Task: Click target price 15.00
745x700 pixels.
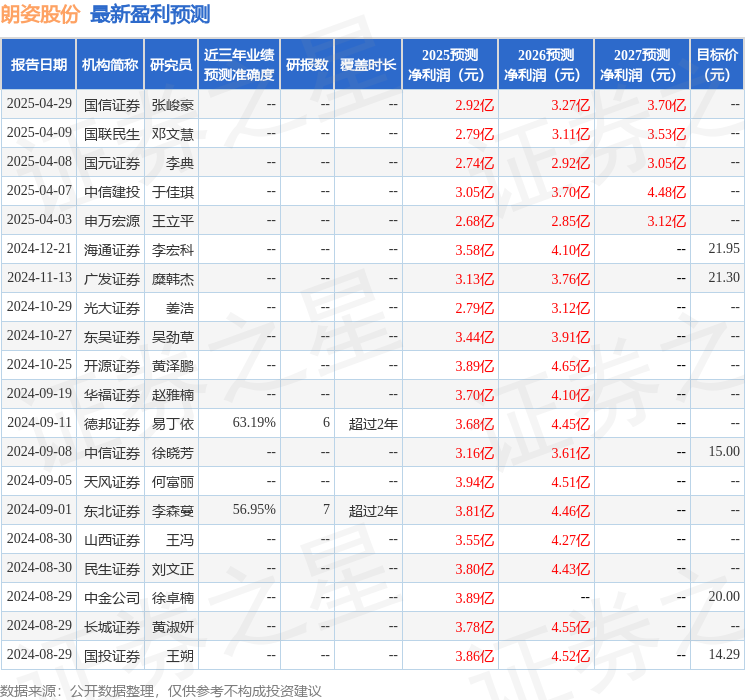Action: click(x=724, y=451)
